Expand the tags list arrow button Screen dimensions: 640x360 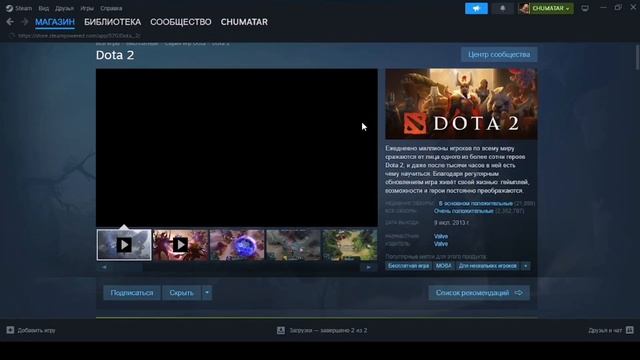click(x=526, y=266)
